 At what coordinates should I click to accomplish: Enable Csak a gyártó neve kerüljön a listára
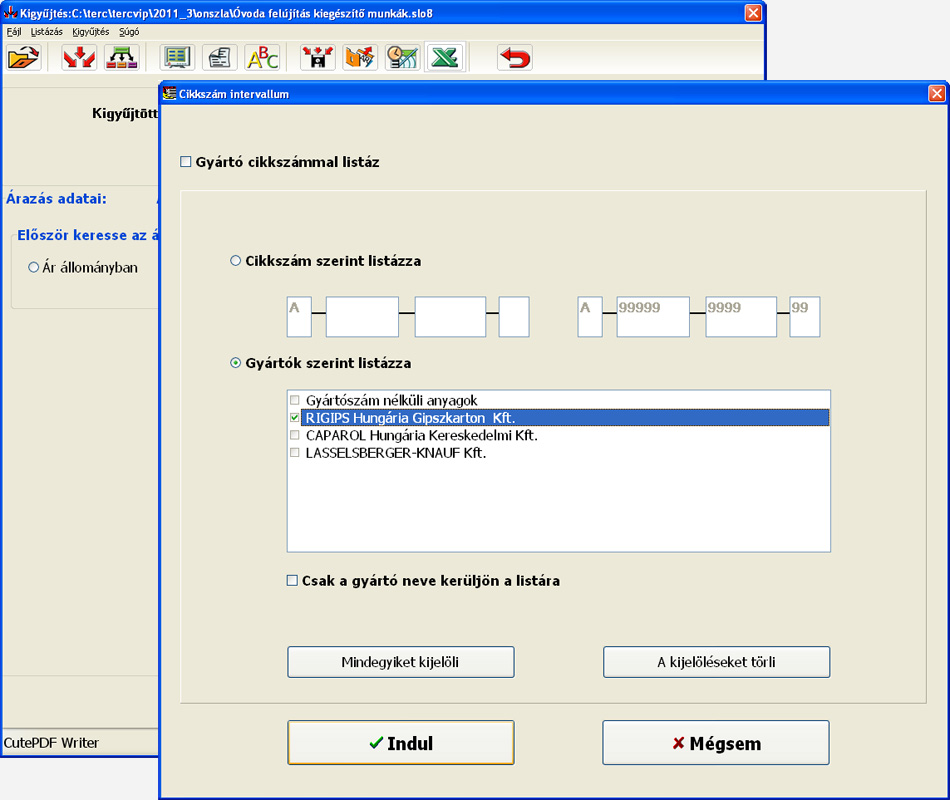292,581
